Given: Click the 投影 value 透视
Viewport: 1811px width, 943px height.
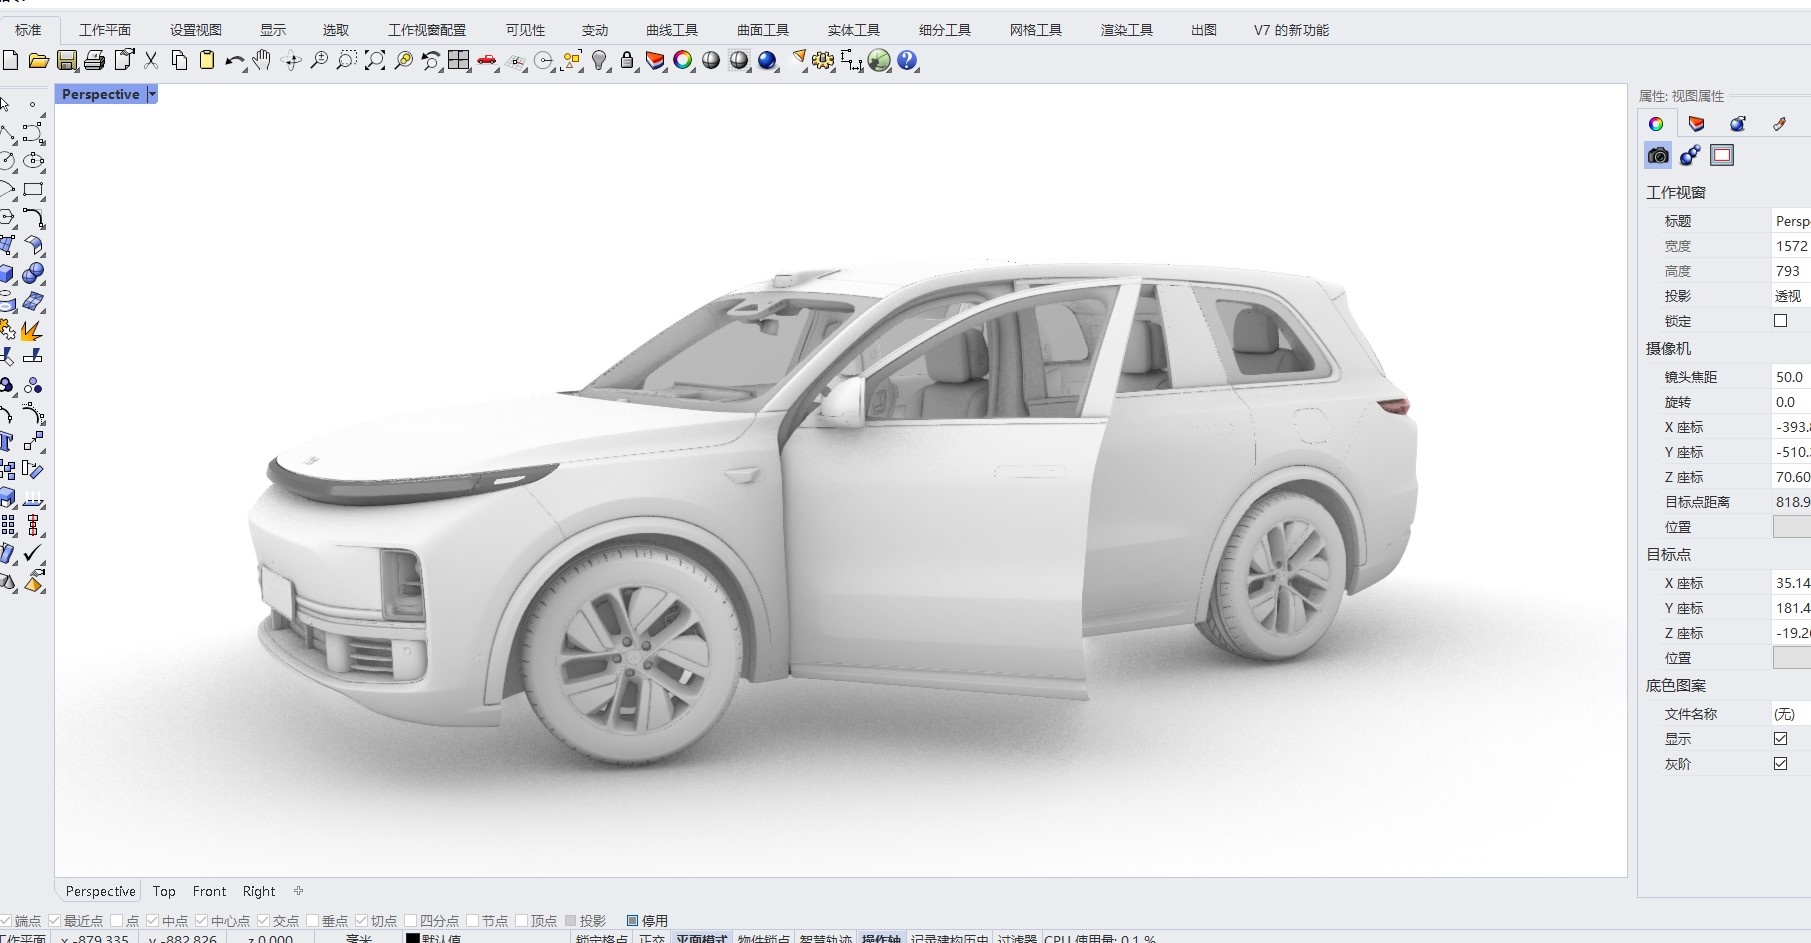Looking at the screenshot, I should pyautogui.click(x=1790, y=296).
